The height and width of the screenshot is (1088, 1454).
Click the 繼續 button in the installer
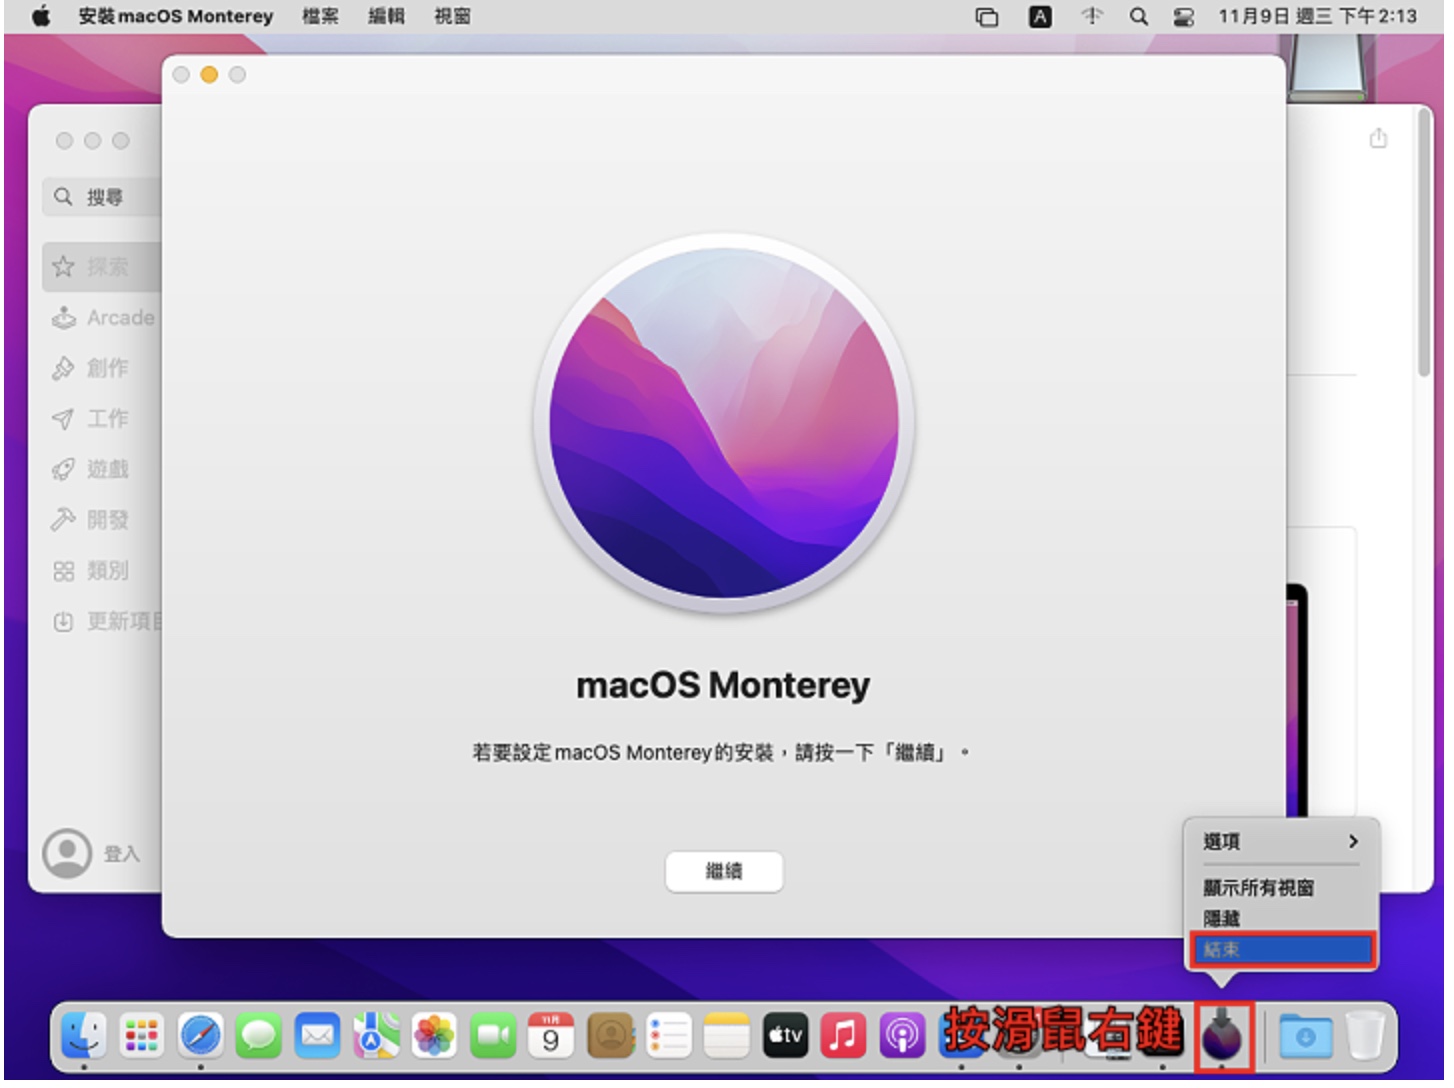tap(724, 871)
